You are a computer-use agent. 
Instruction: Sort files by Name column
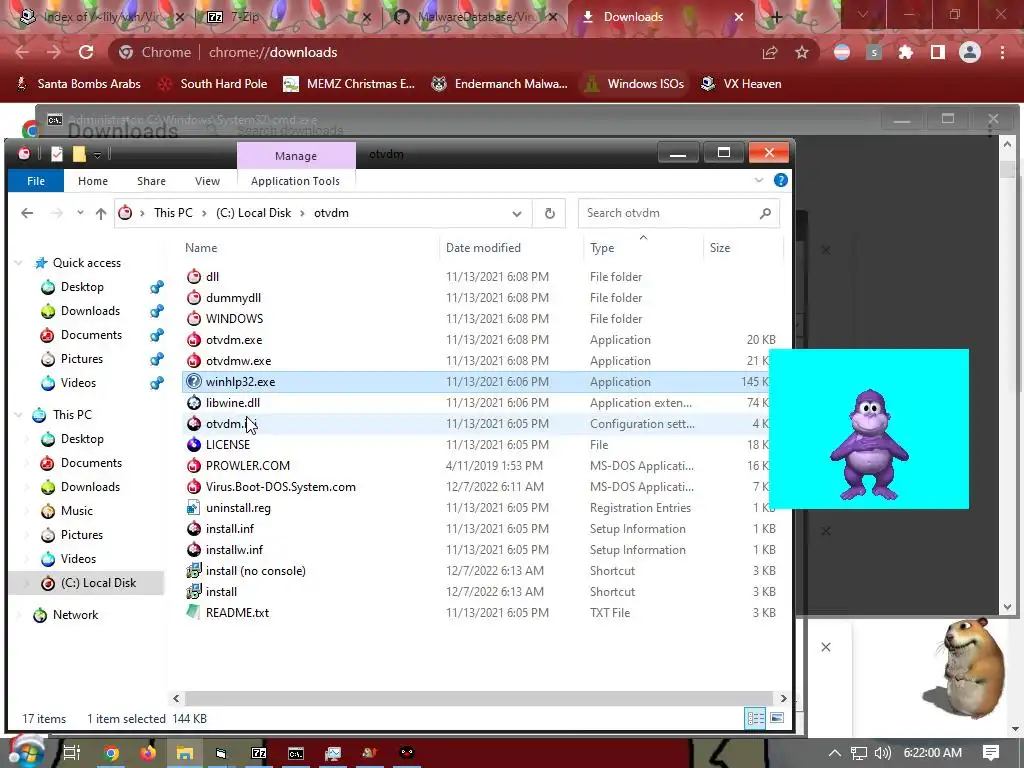click(x=200, y=248)
